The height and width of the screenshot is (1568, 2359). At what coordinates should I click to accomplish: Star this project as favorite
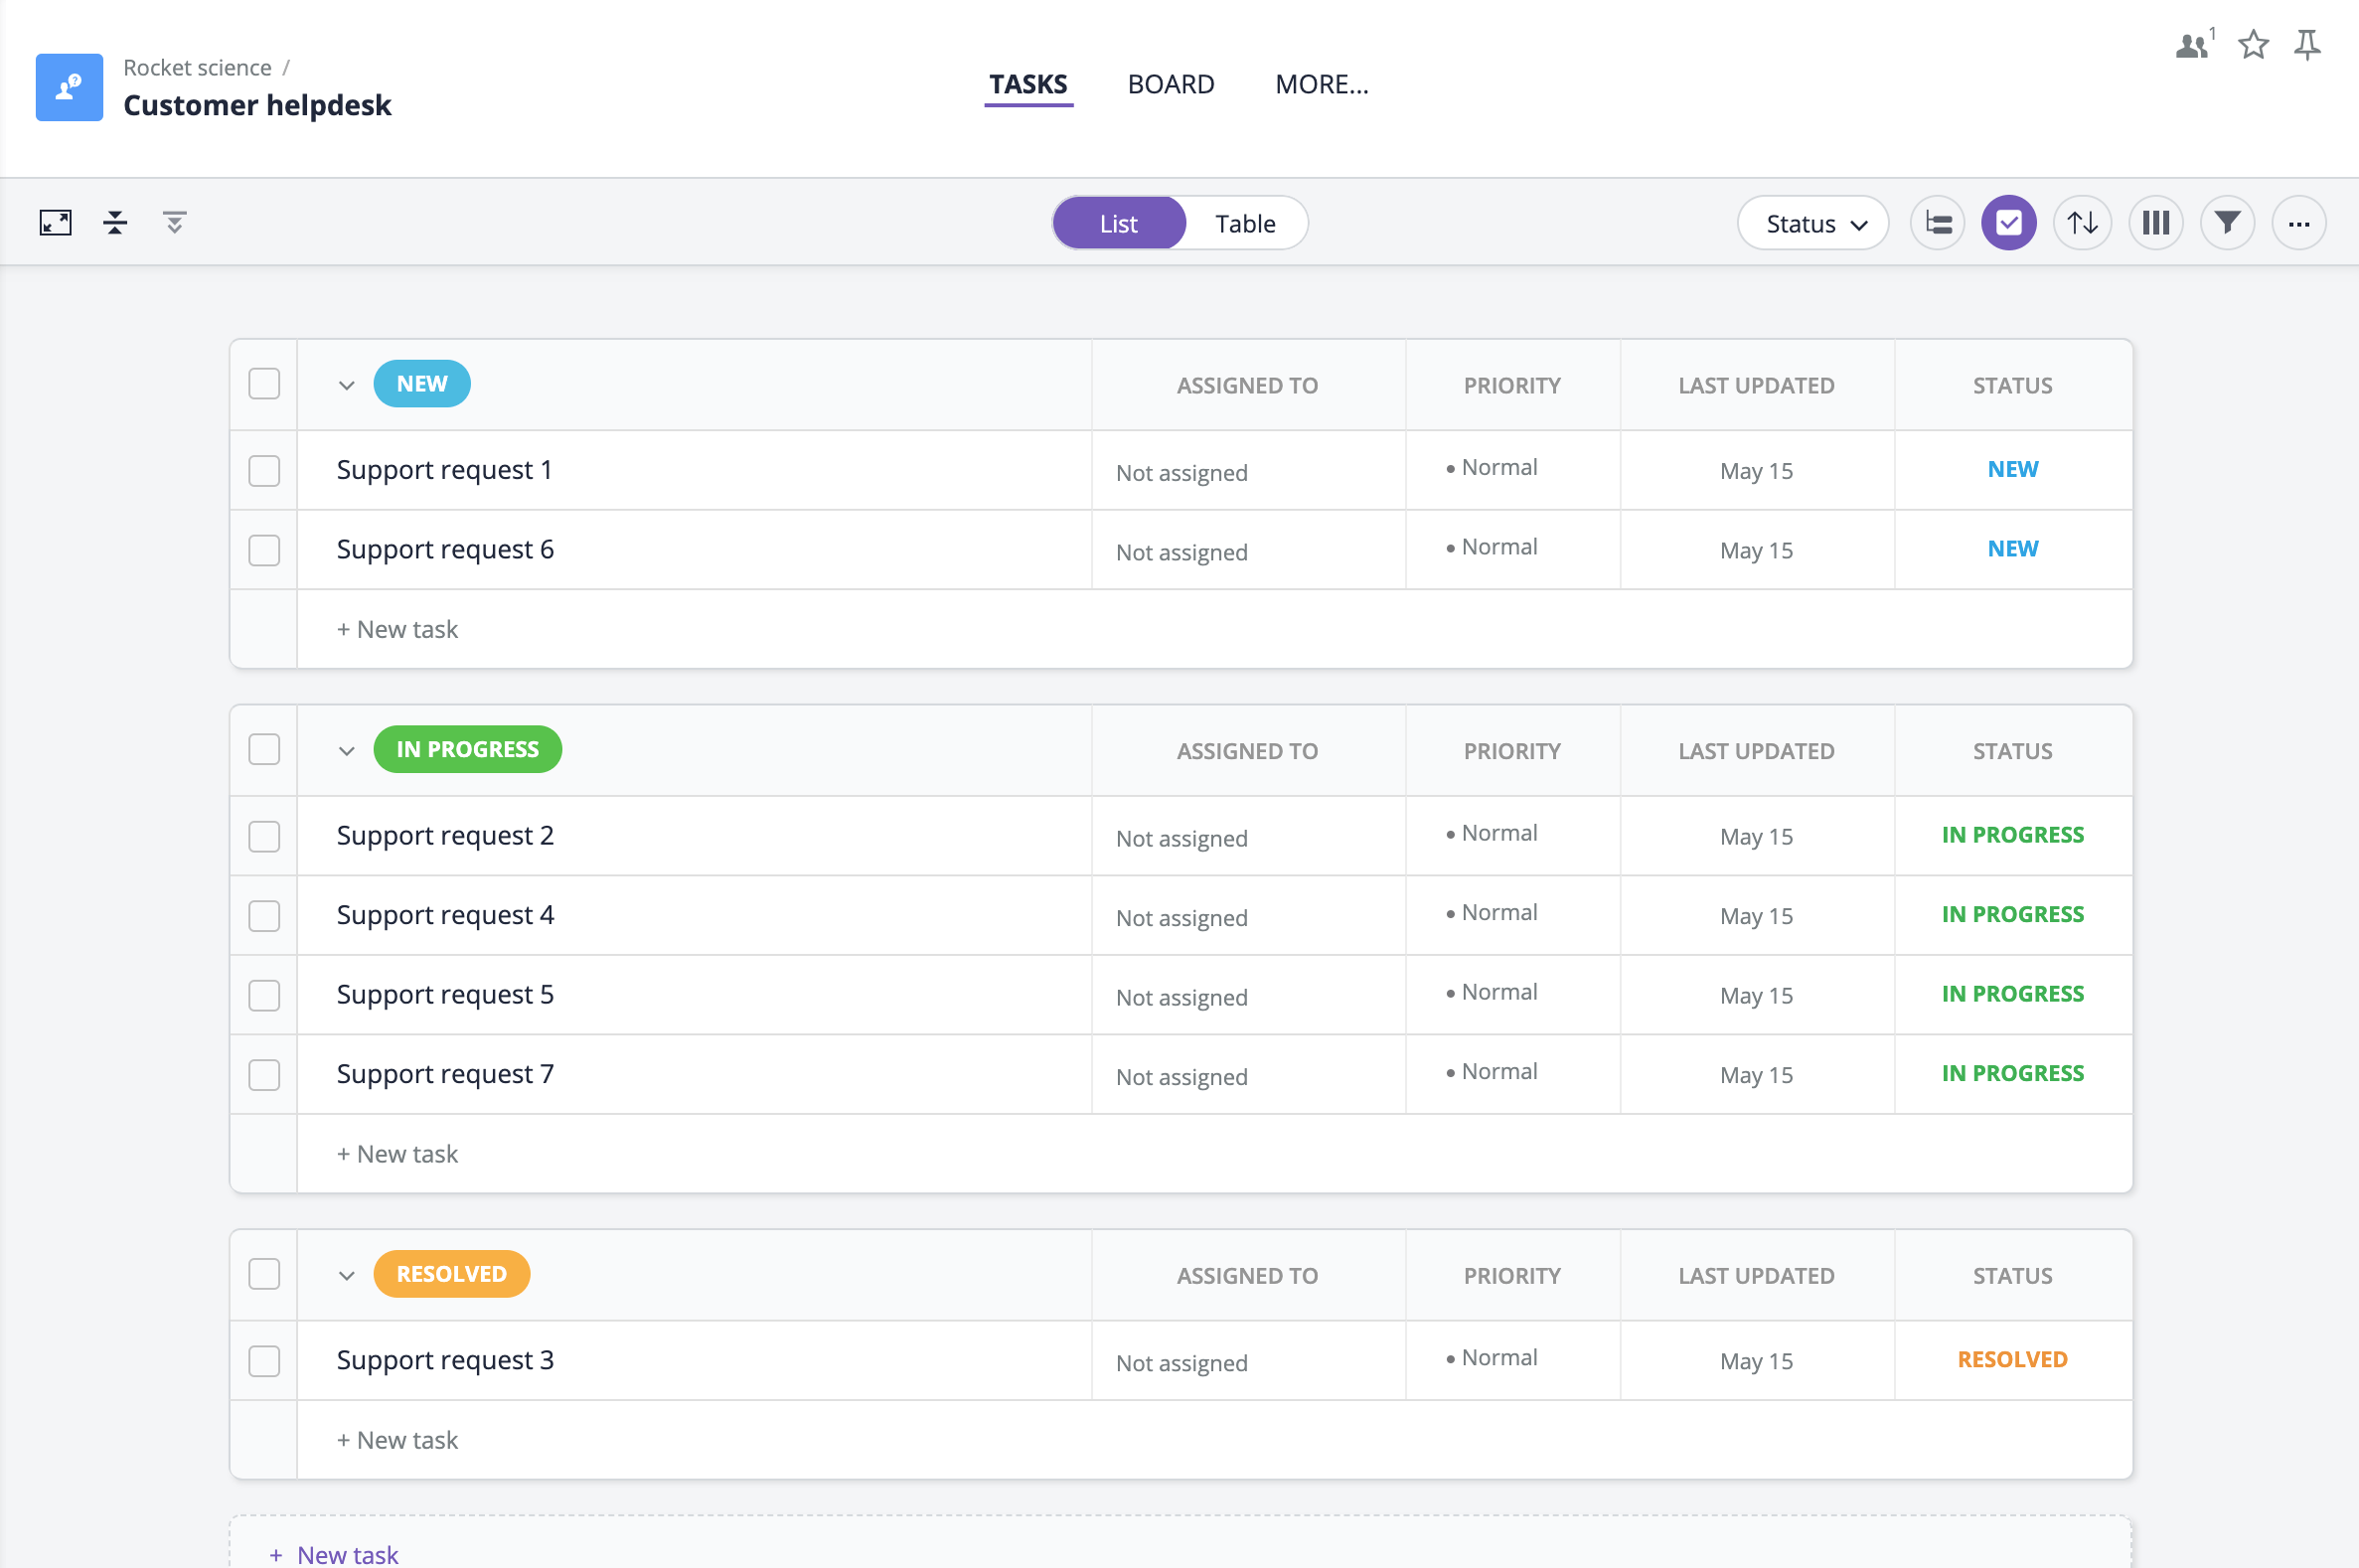click(x=2253, y=44)
